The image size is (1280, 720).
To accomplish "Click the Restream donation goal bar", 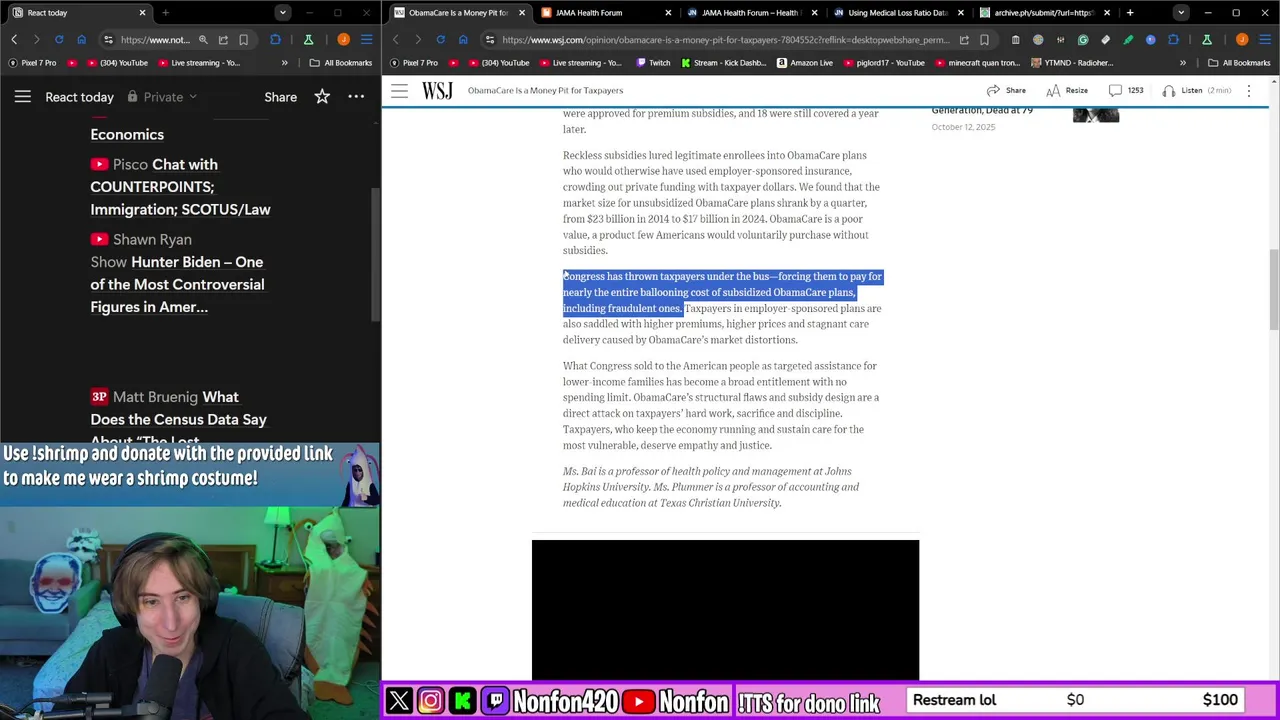I will tap(1076, 700).
